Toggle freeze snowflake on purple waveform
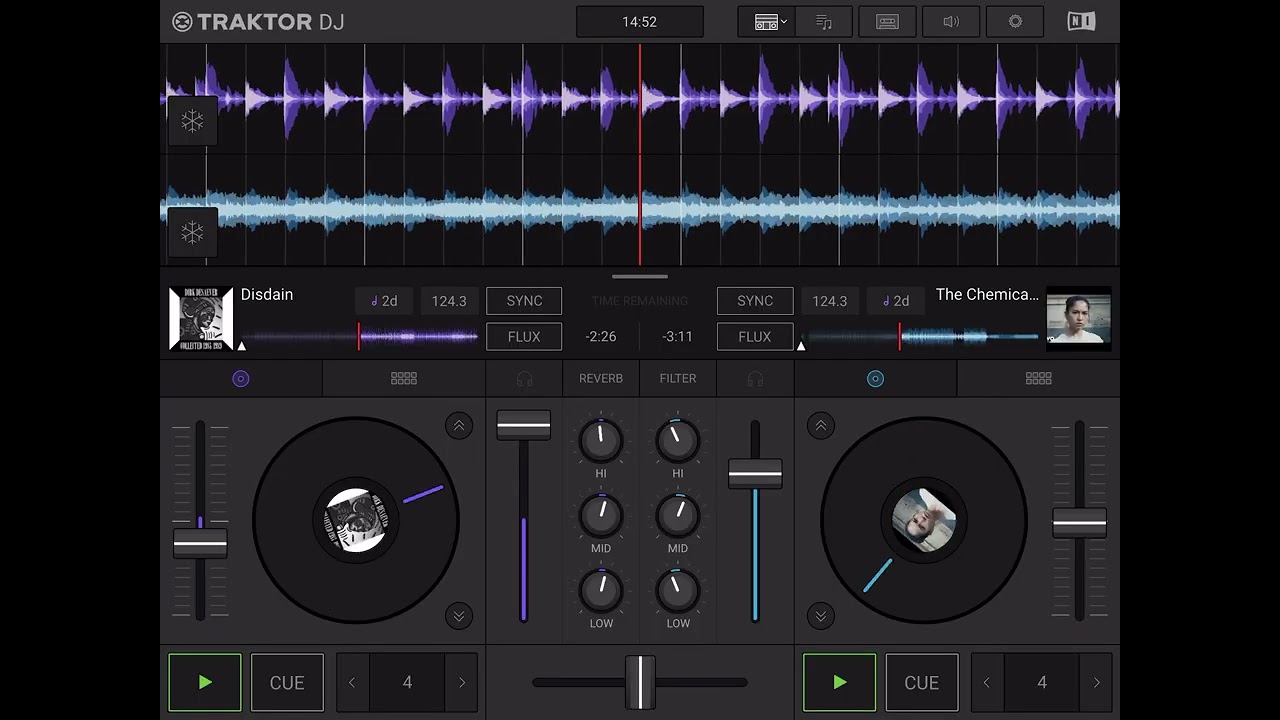The width and height of the screenshot is (1280, 720). point(192,122)
